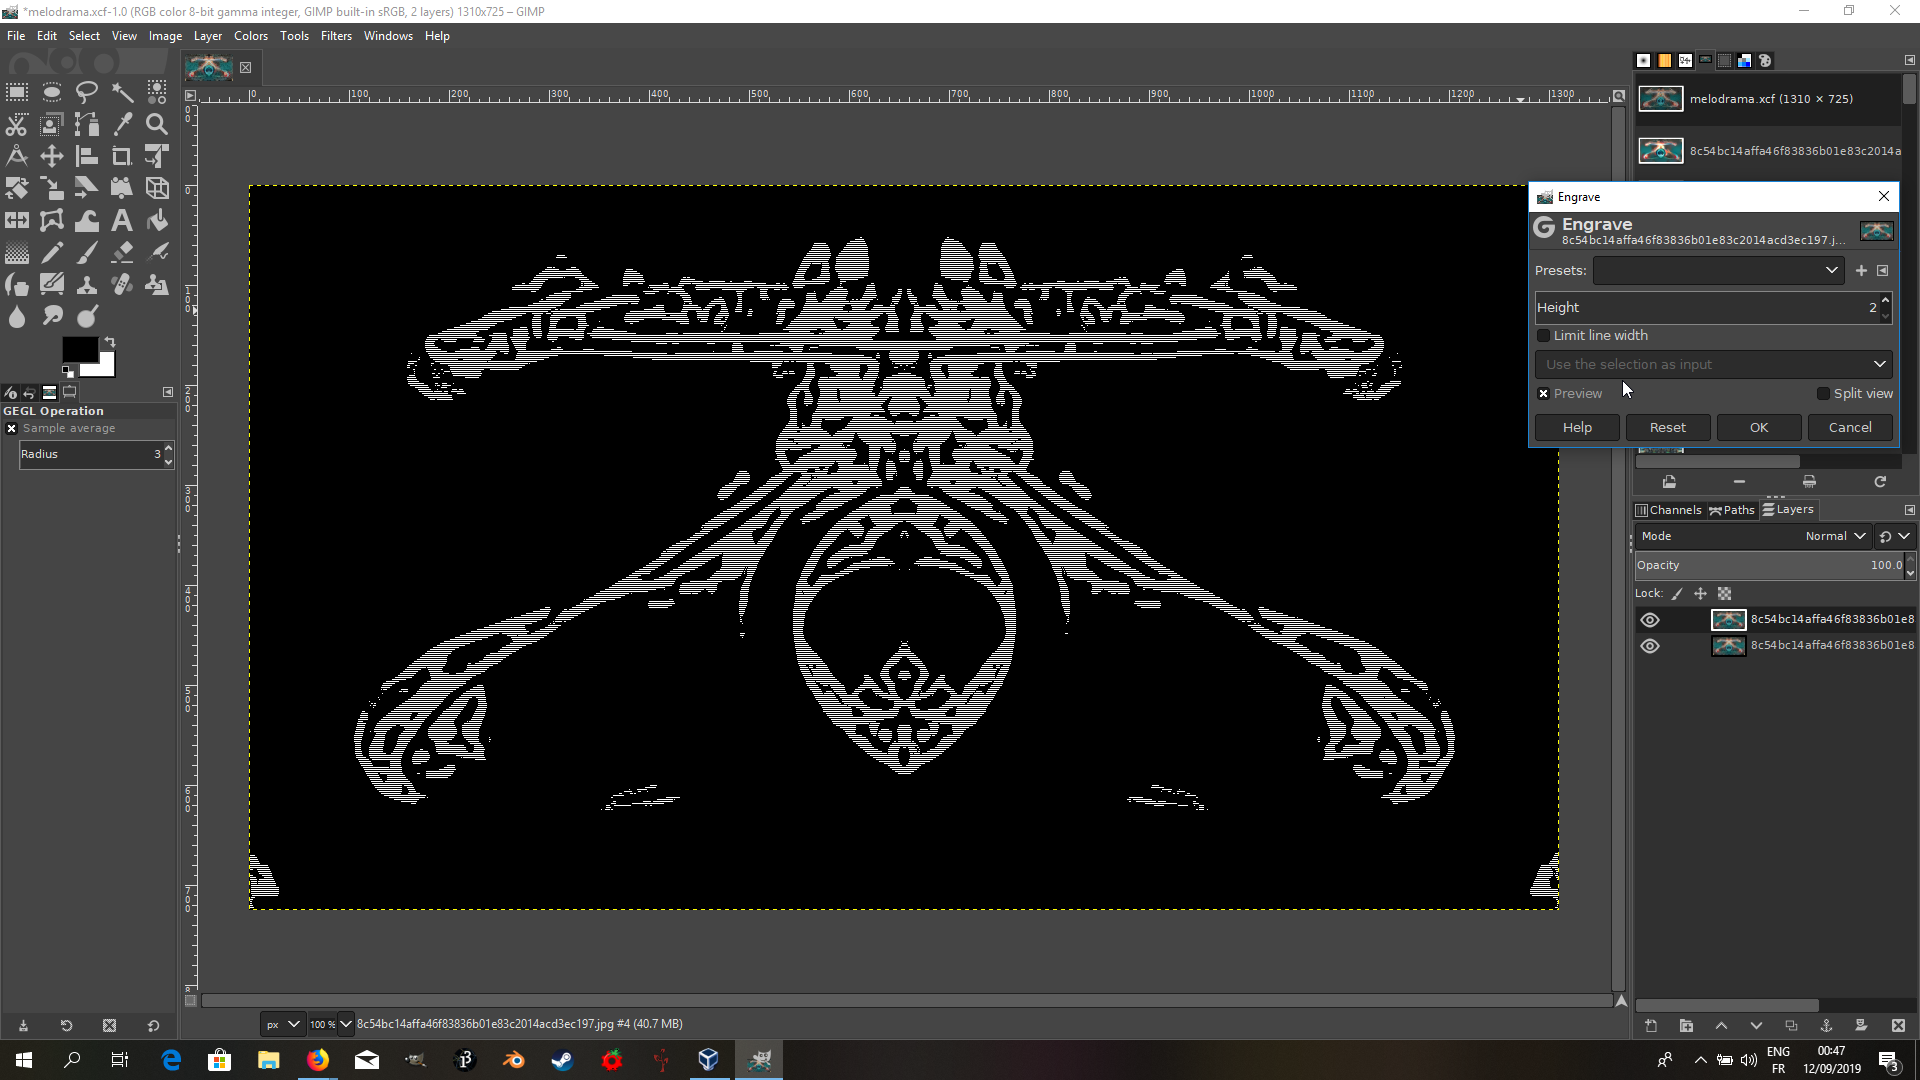Select the Heal bandage tool

click(122, 285)
